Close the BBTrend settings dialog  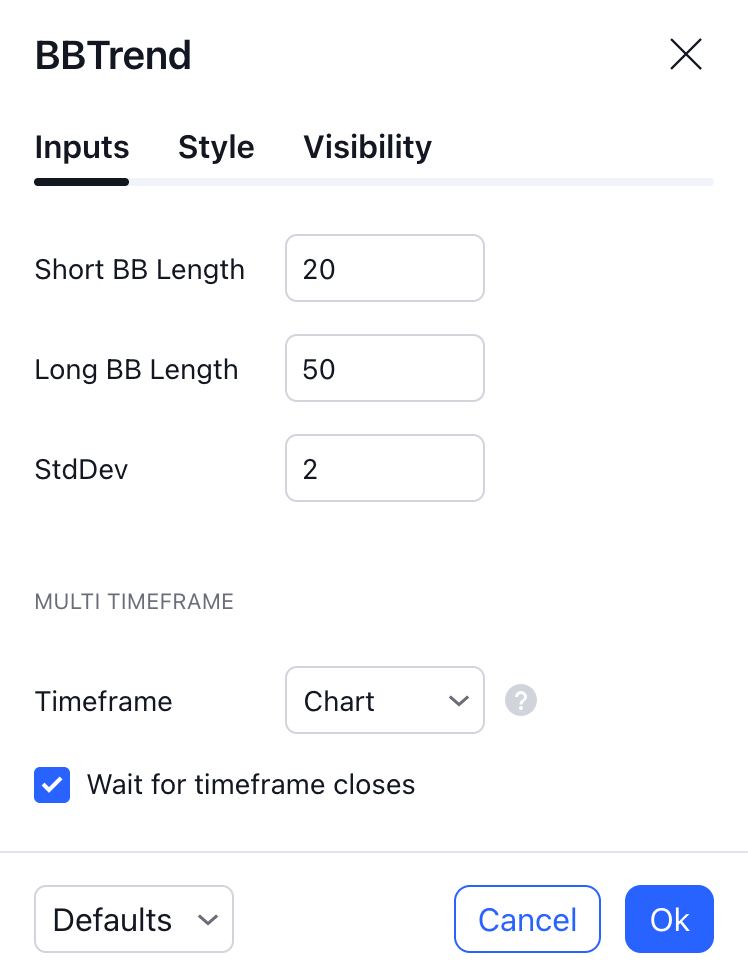pyautogui.click(x=686, y=55)
